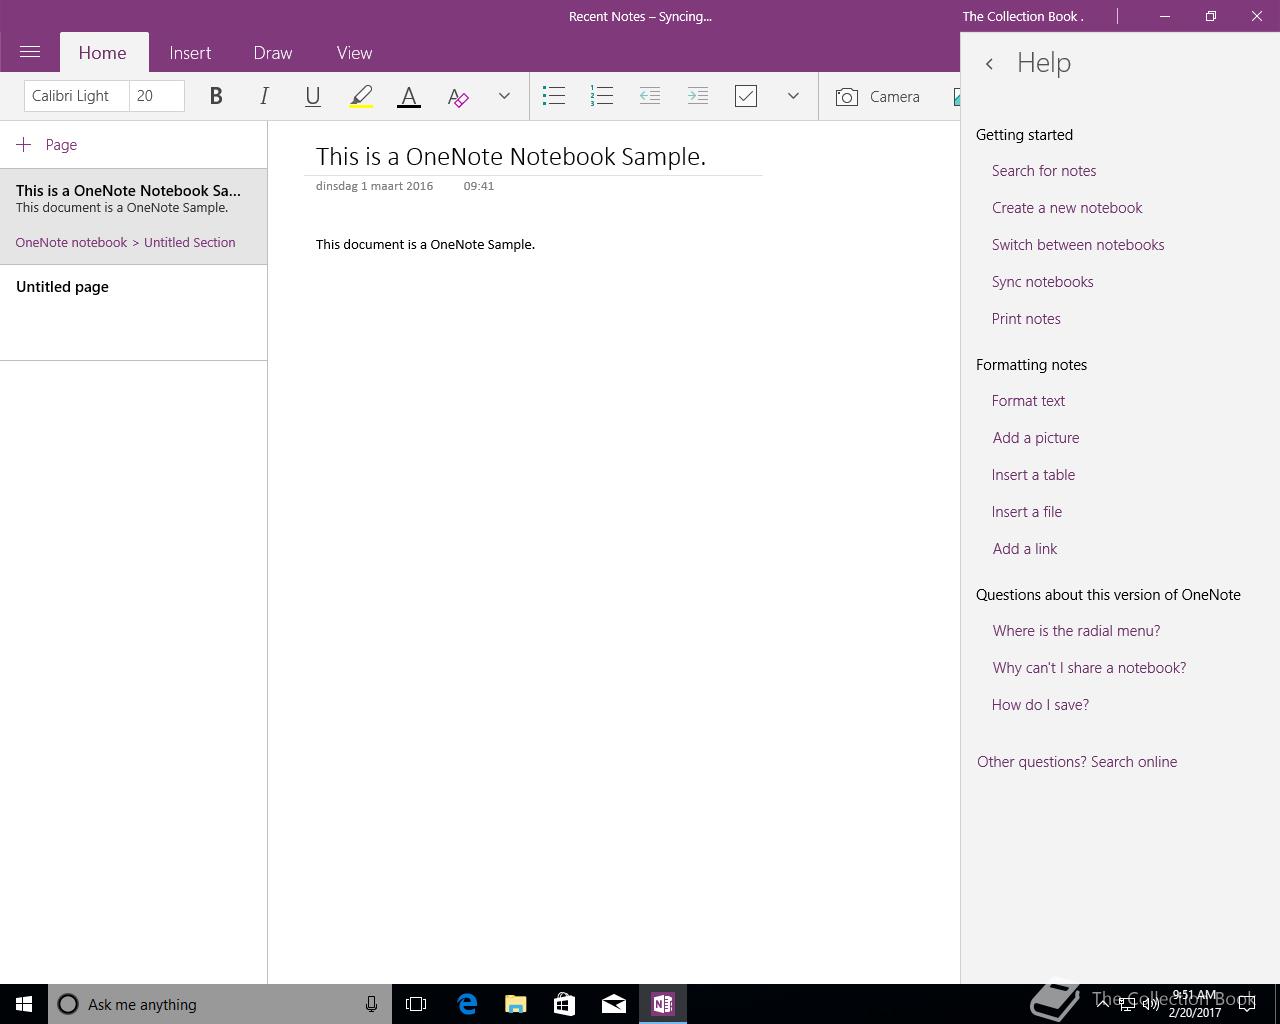Apply yellow text highlight
Screen dimensions: 1280x1024
361,96
